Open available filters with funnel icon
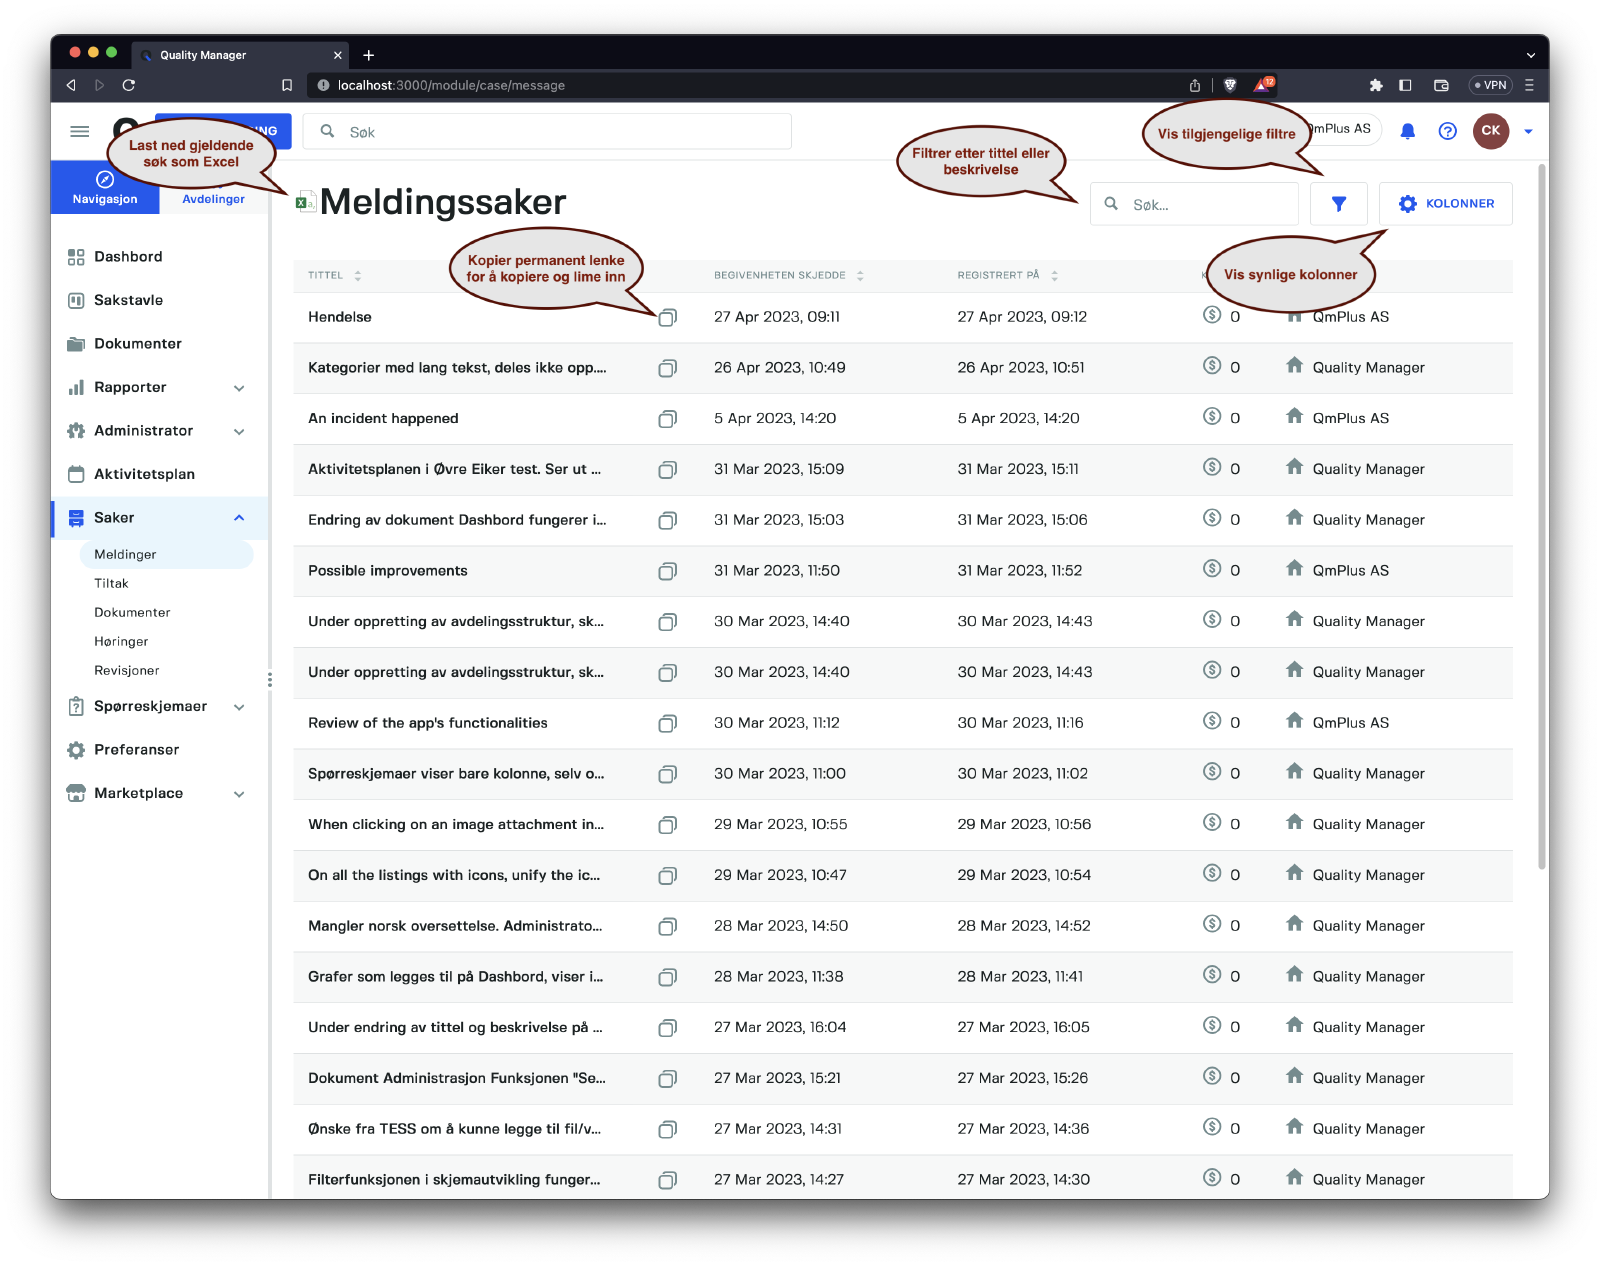The height and width of the screenshot is (1266, 1600). pos(1338,204)
